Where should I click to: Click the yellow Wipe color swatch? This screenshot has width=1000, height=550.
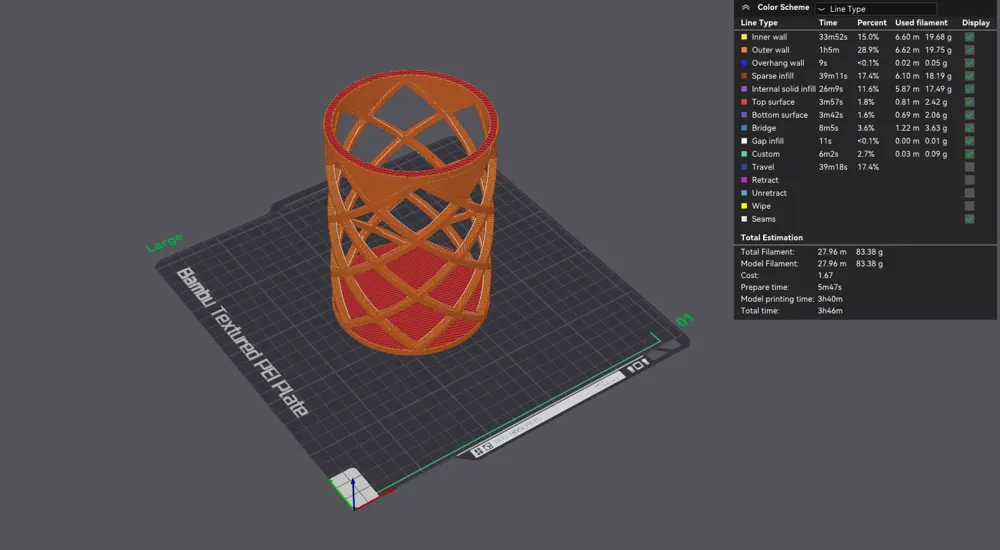[x=744, y=206]
